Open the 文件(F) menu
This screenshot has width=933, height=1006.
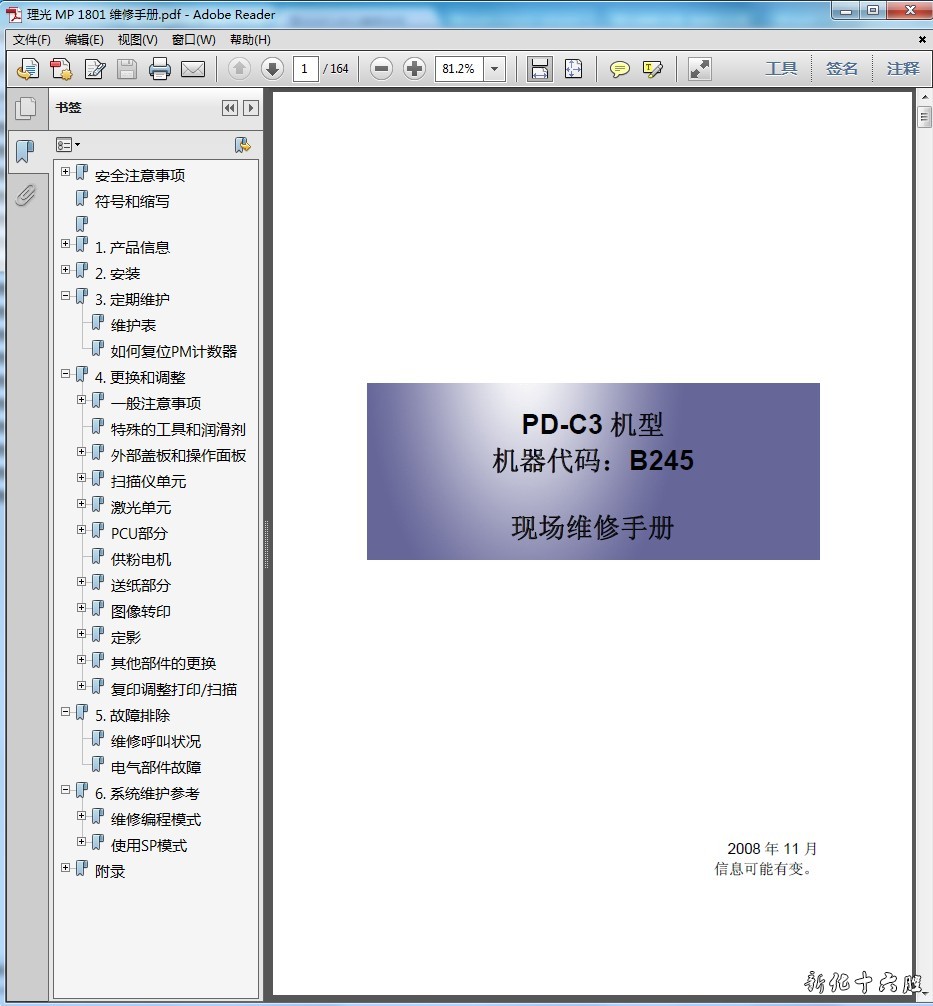click(x=32, y=40)
